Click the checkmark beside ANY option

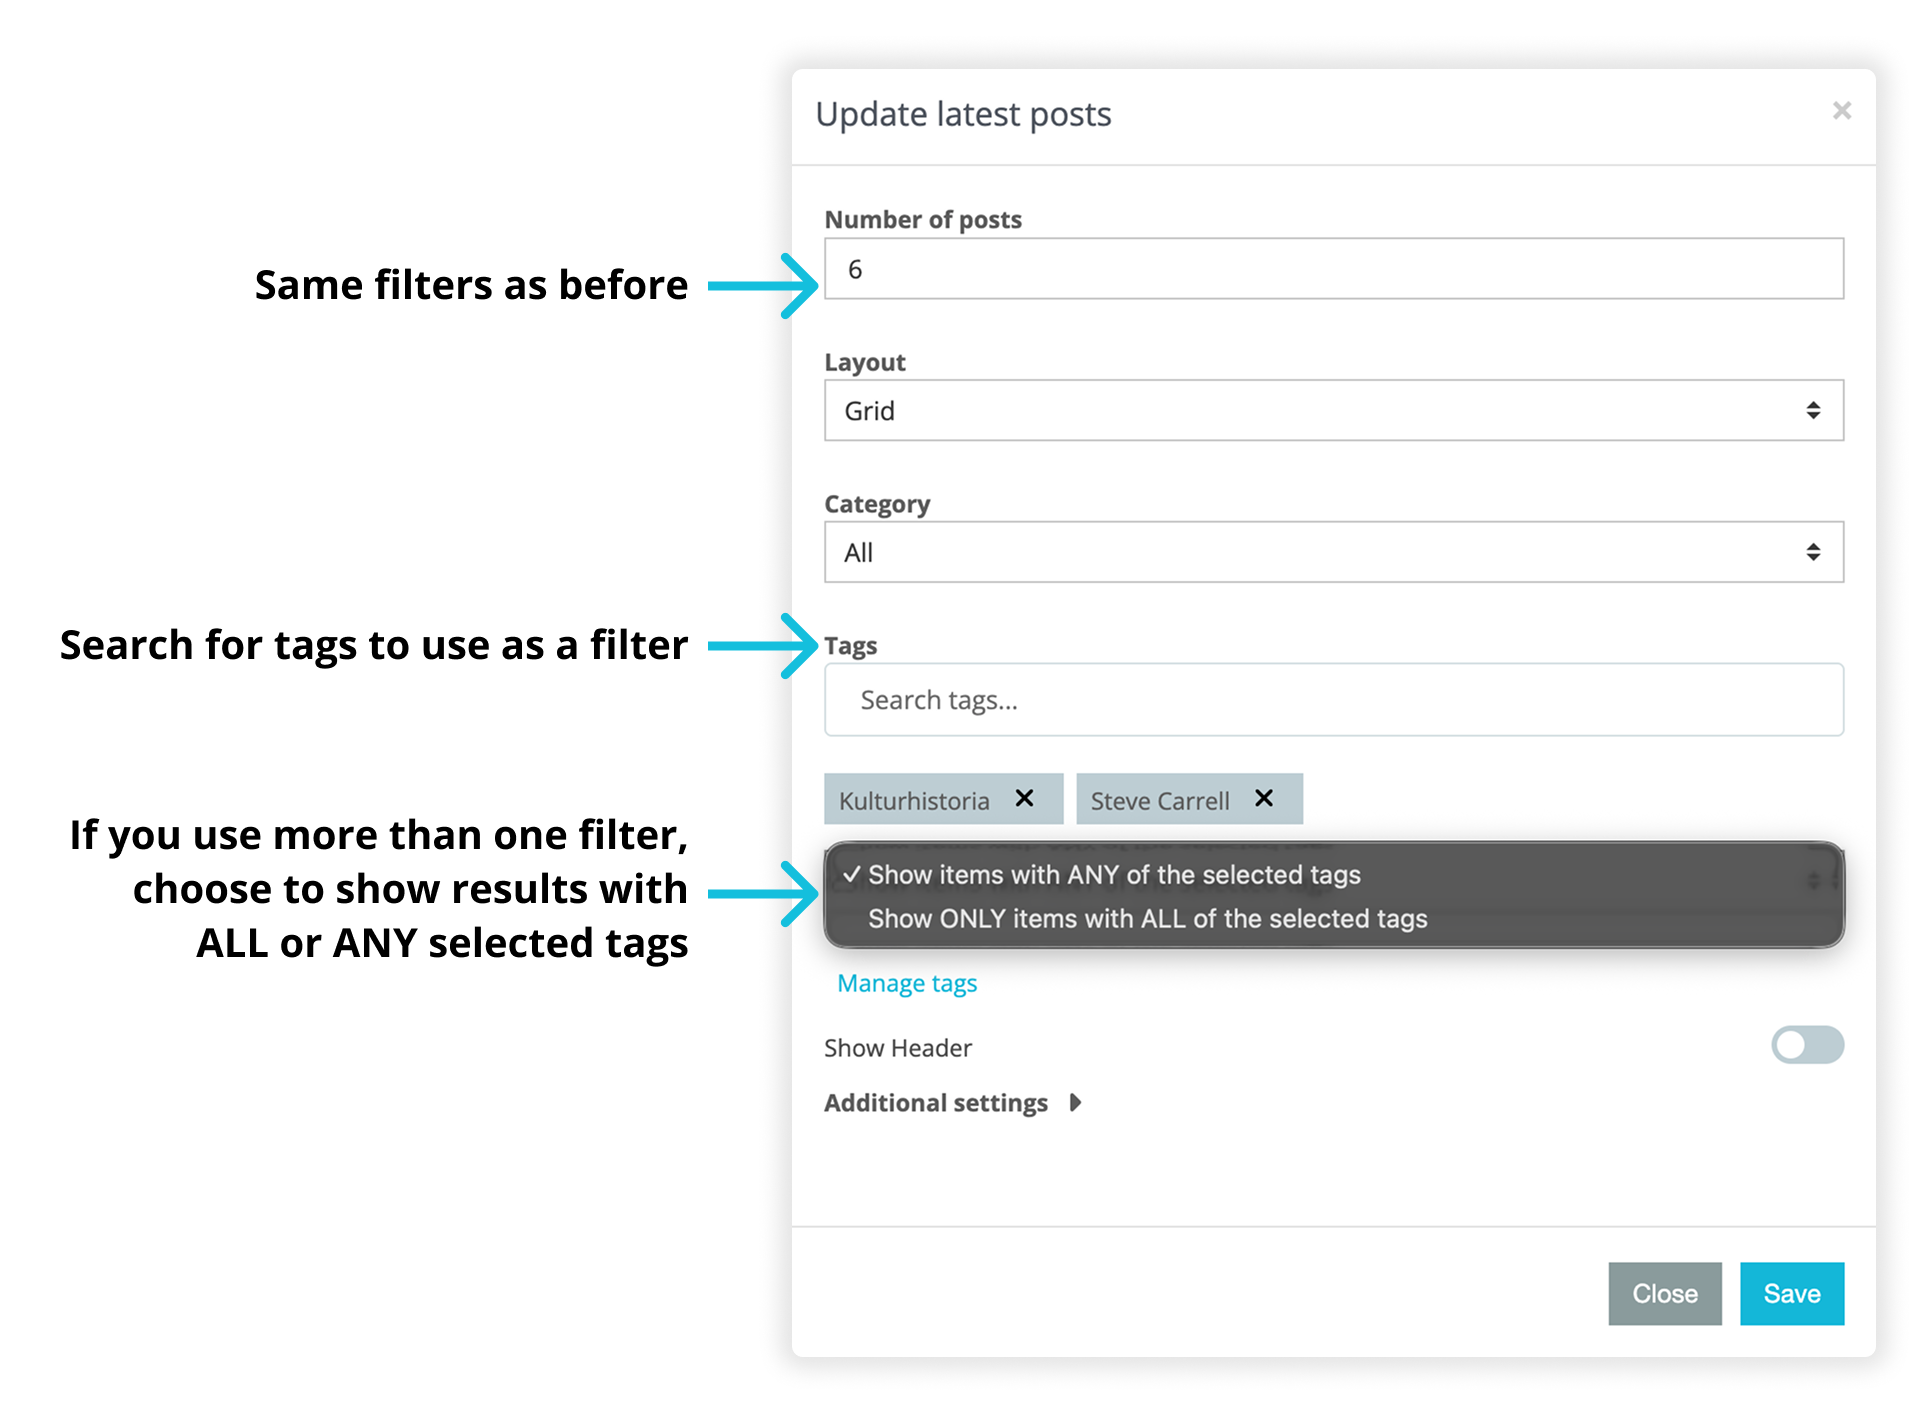tap(851, 875)
